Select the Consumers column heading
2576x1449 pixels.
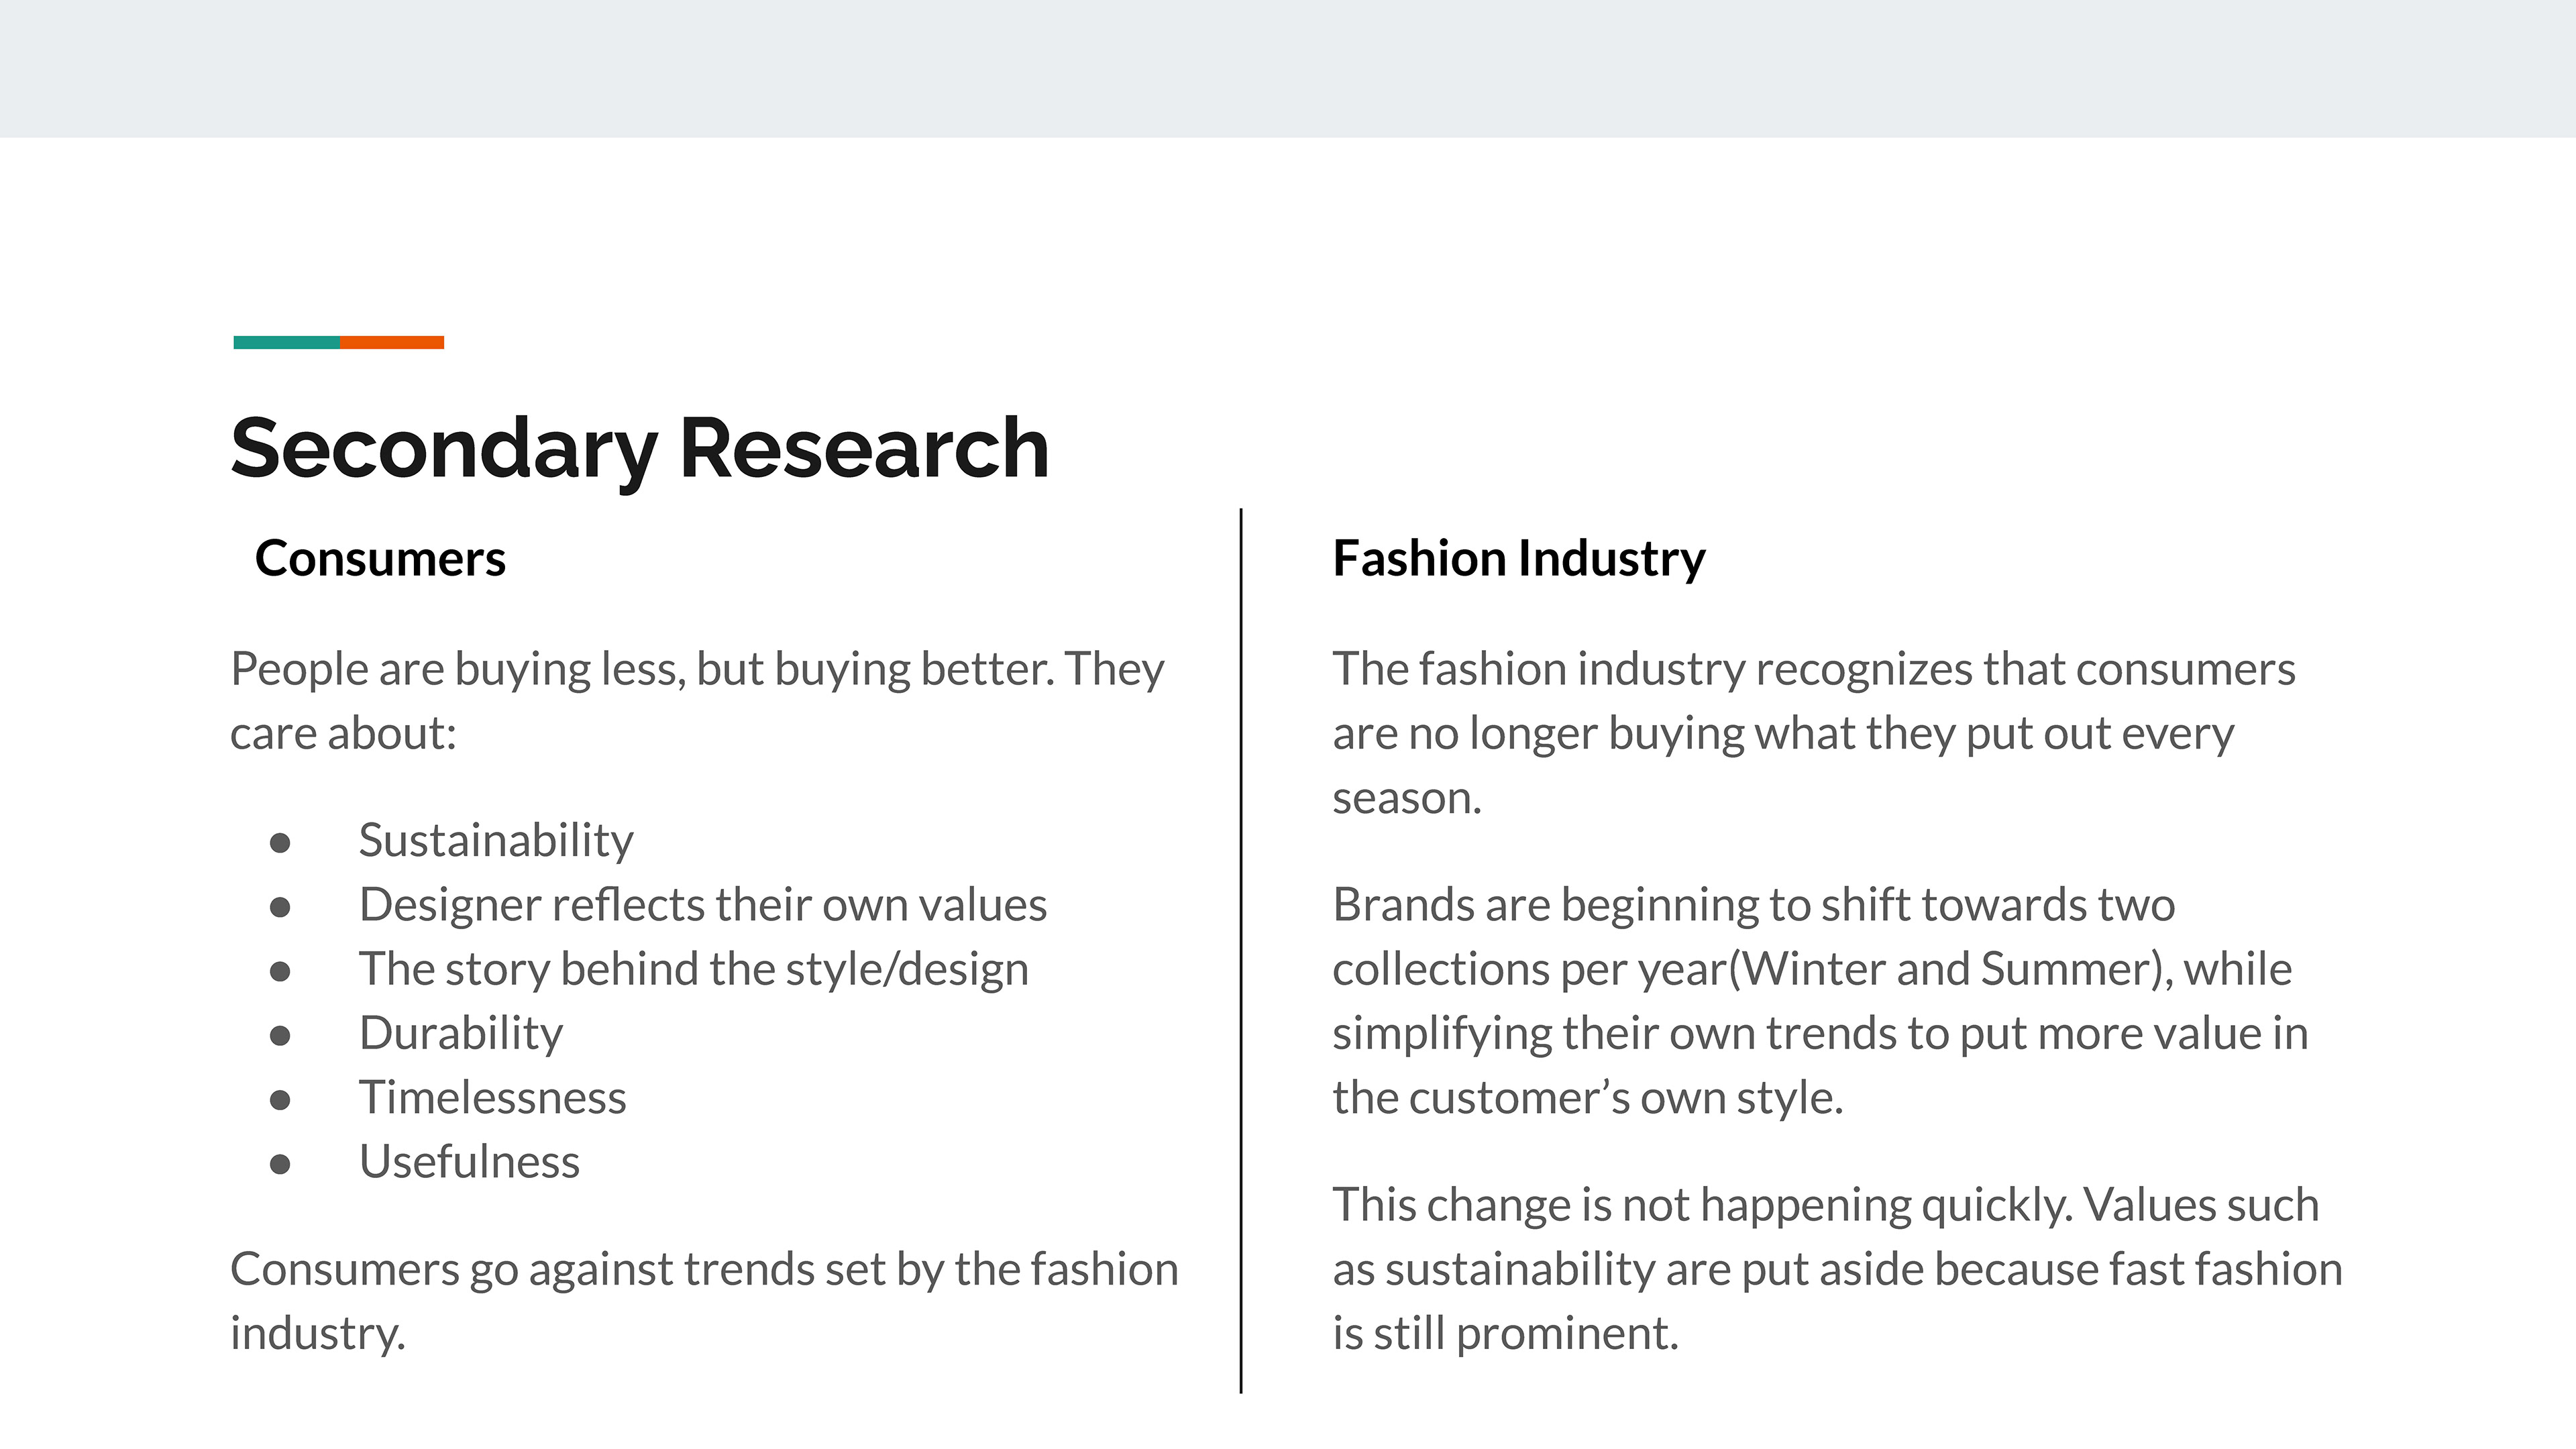[x=380, y=558]
